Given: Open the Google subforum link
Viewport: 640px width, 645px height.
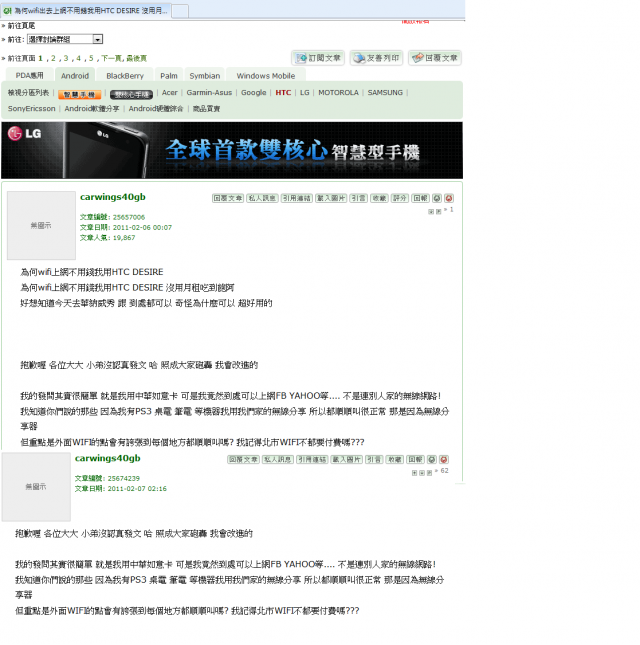Looking at the screenshot, I should (x=254, y=93).
